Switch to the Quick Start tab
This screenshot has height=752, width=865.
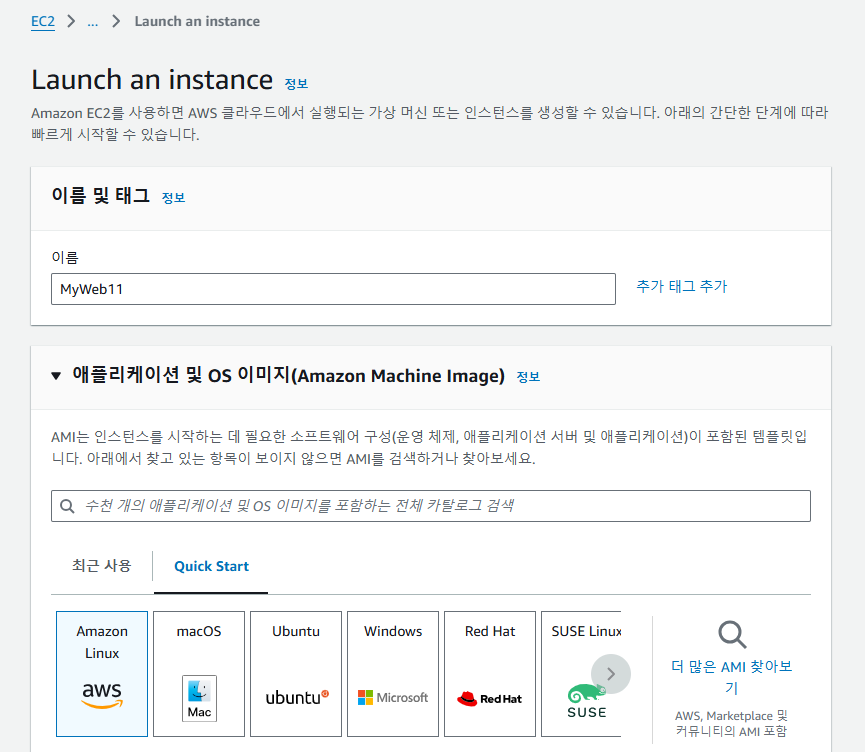point(211,567)
